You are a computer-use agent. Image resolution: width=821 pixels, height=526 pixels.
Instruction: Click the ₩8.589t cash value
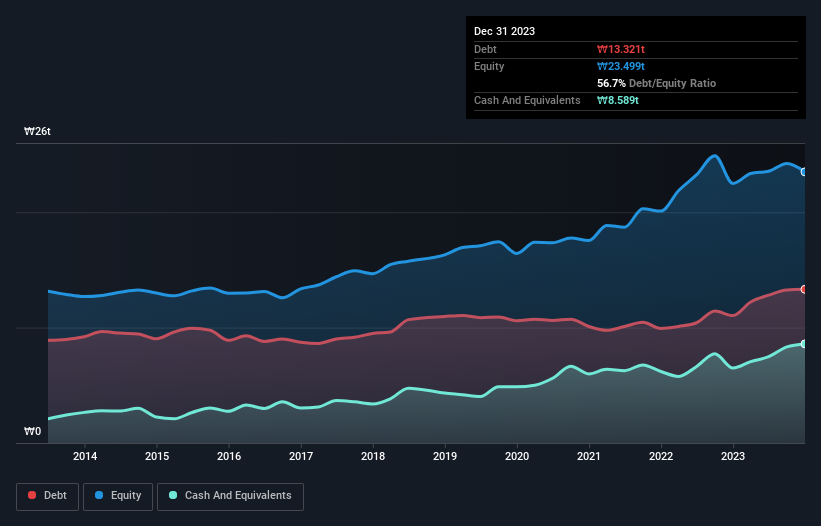617,100
